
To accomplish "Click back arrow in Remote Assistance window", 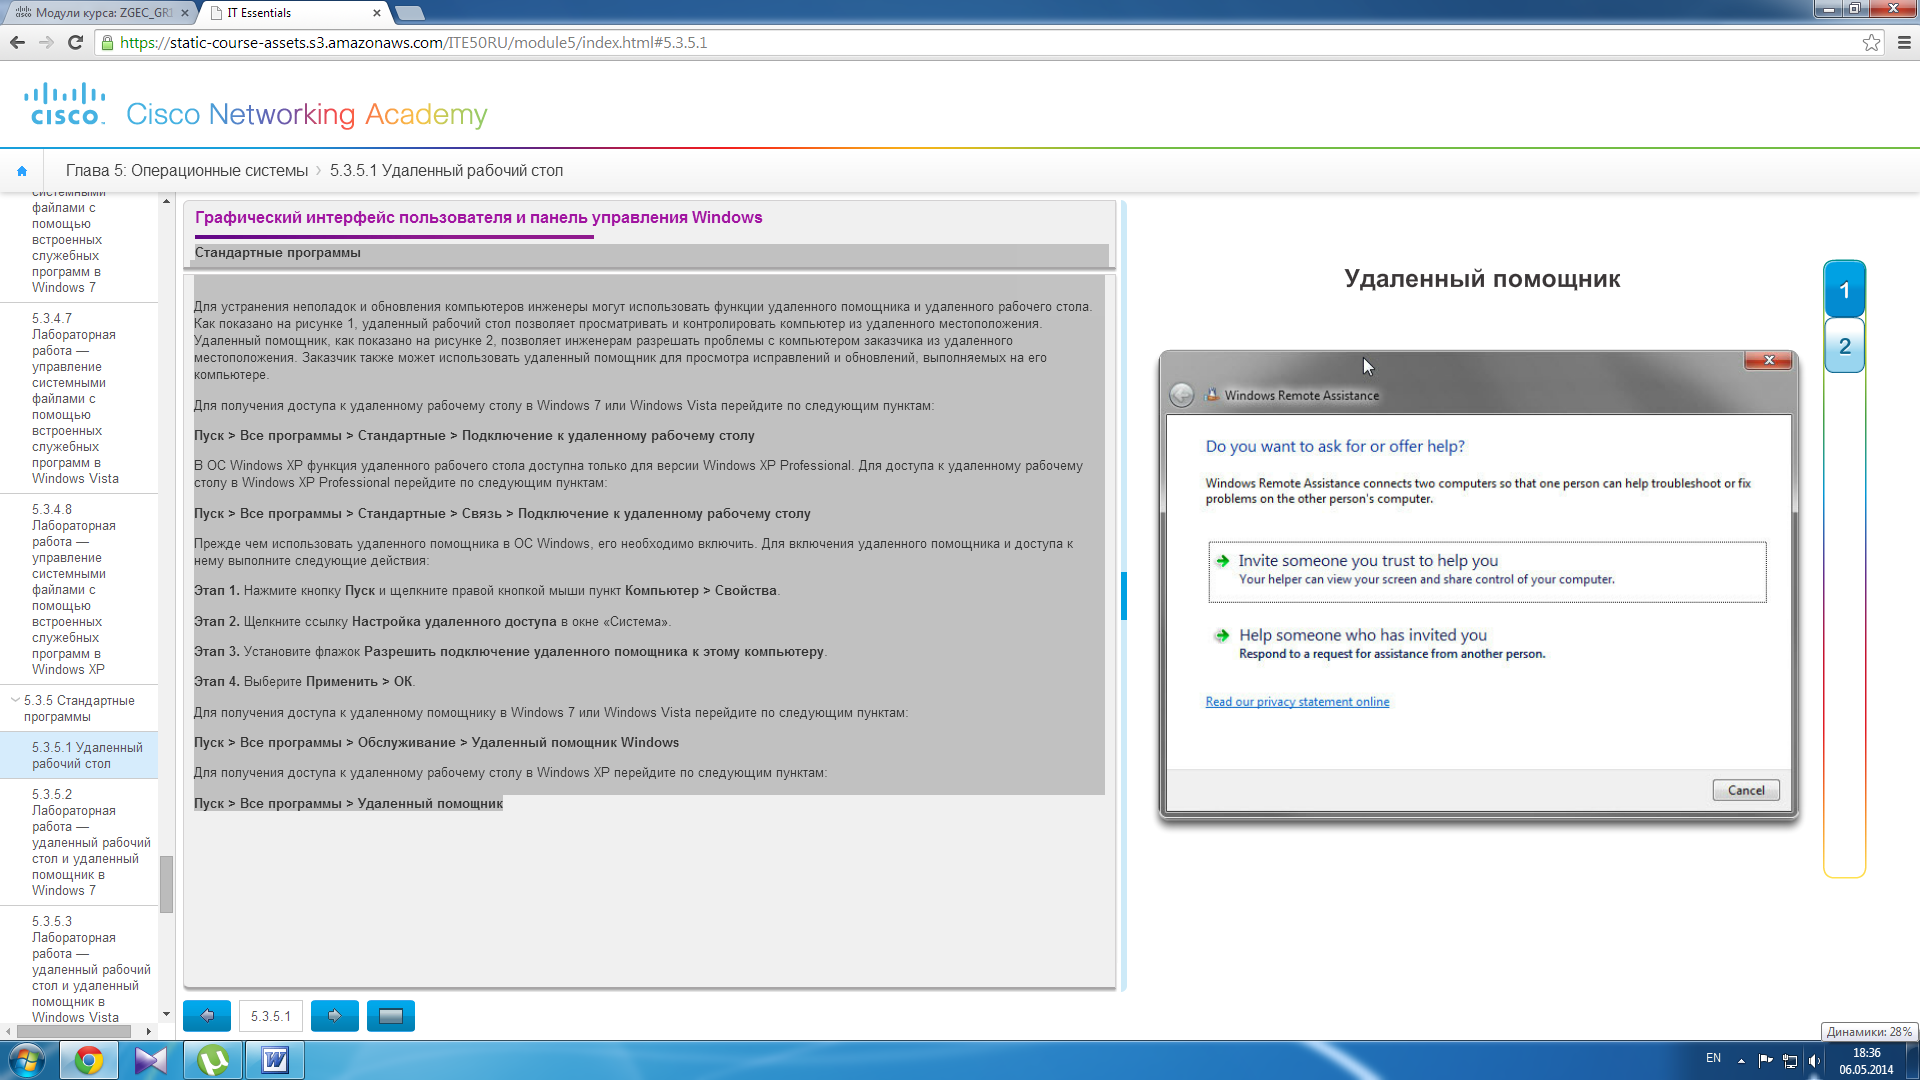I will tap(1181, 395).
